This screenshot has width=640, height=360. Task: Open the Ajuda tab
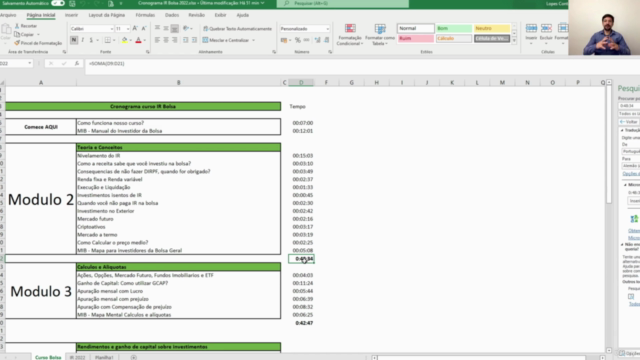[242, 15]
